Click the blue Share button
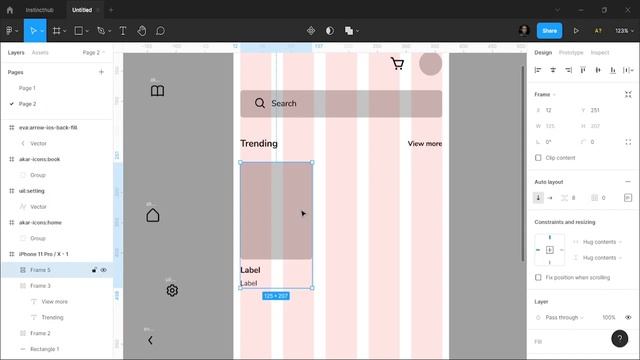640x360 pixels. [549, 31]
